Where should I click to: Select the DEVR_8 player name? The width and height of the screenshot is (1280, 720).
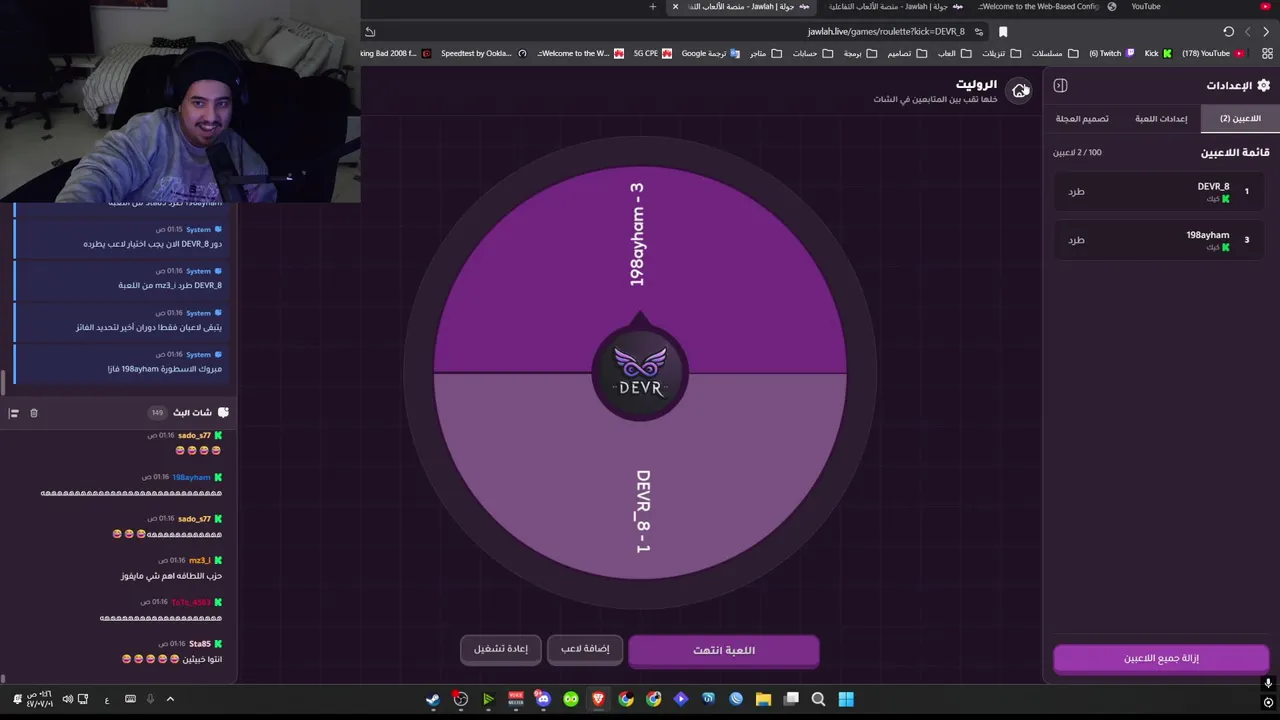pos(1213,186)
